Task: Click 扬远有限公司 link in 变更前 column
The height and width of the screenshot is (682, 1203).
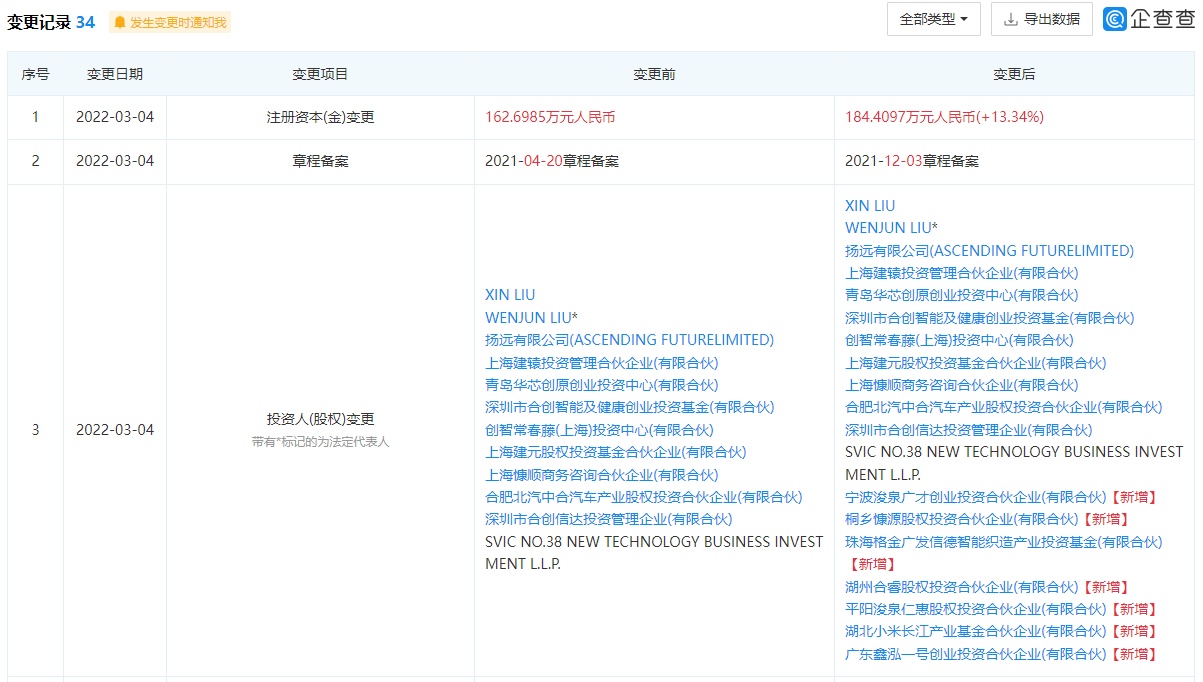Action: [629, 340]
